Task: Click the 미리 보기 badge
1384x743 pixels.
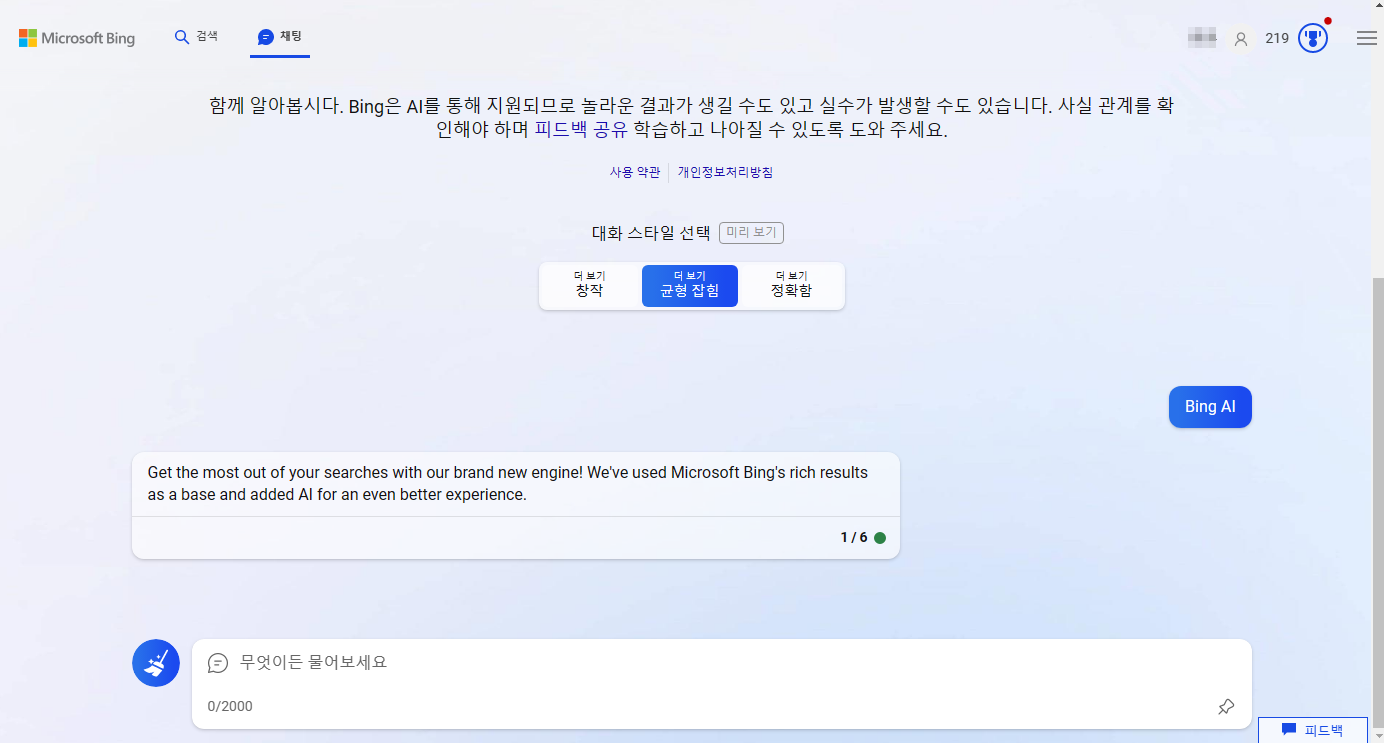Action: [x=751, y=233]
